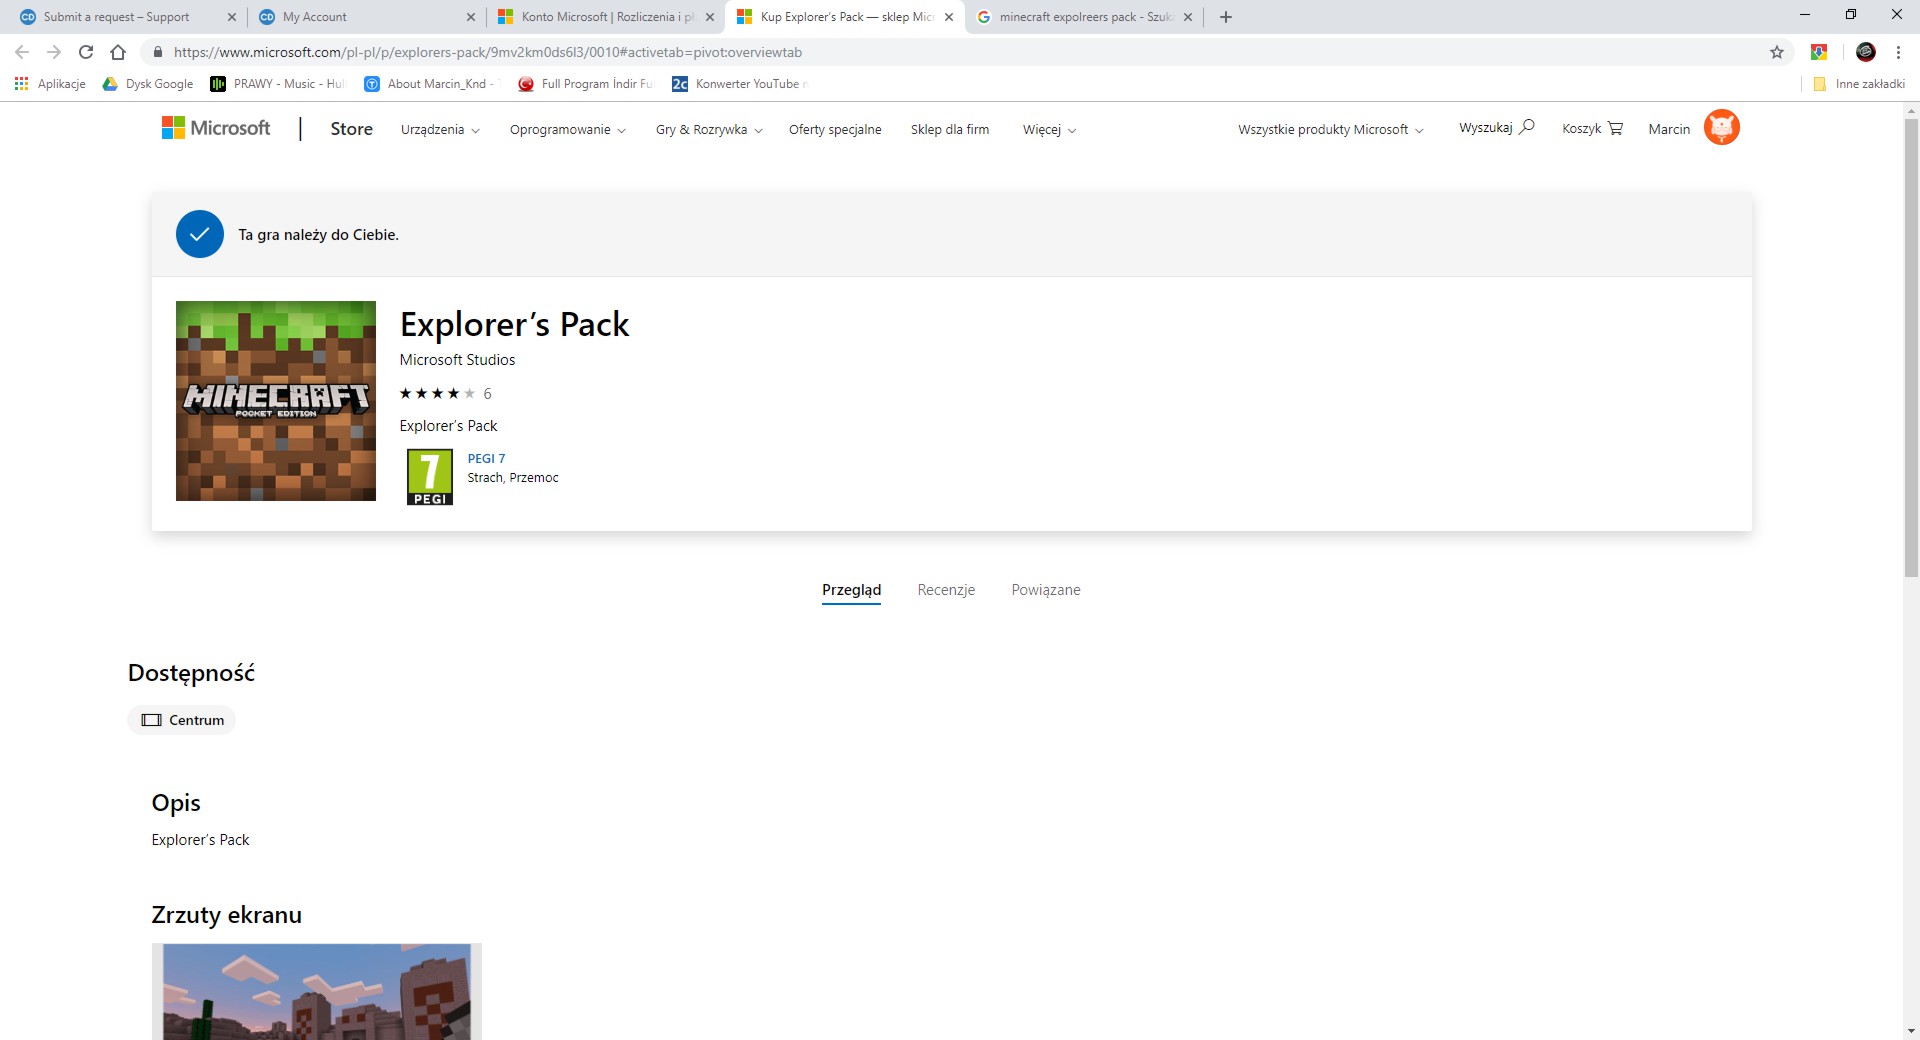Close the Konto Microsoft tab
The width and height of the screenshot is (1920, 1040).
710,17
